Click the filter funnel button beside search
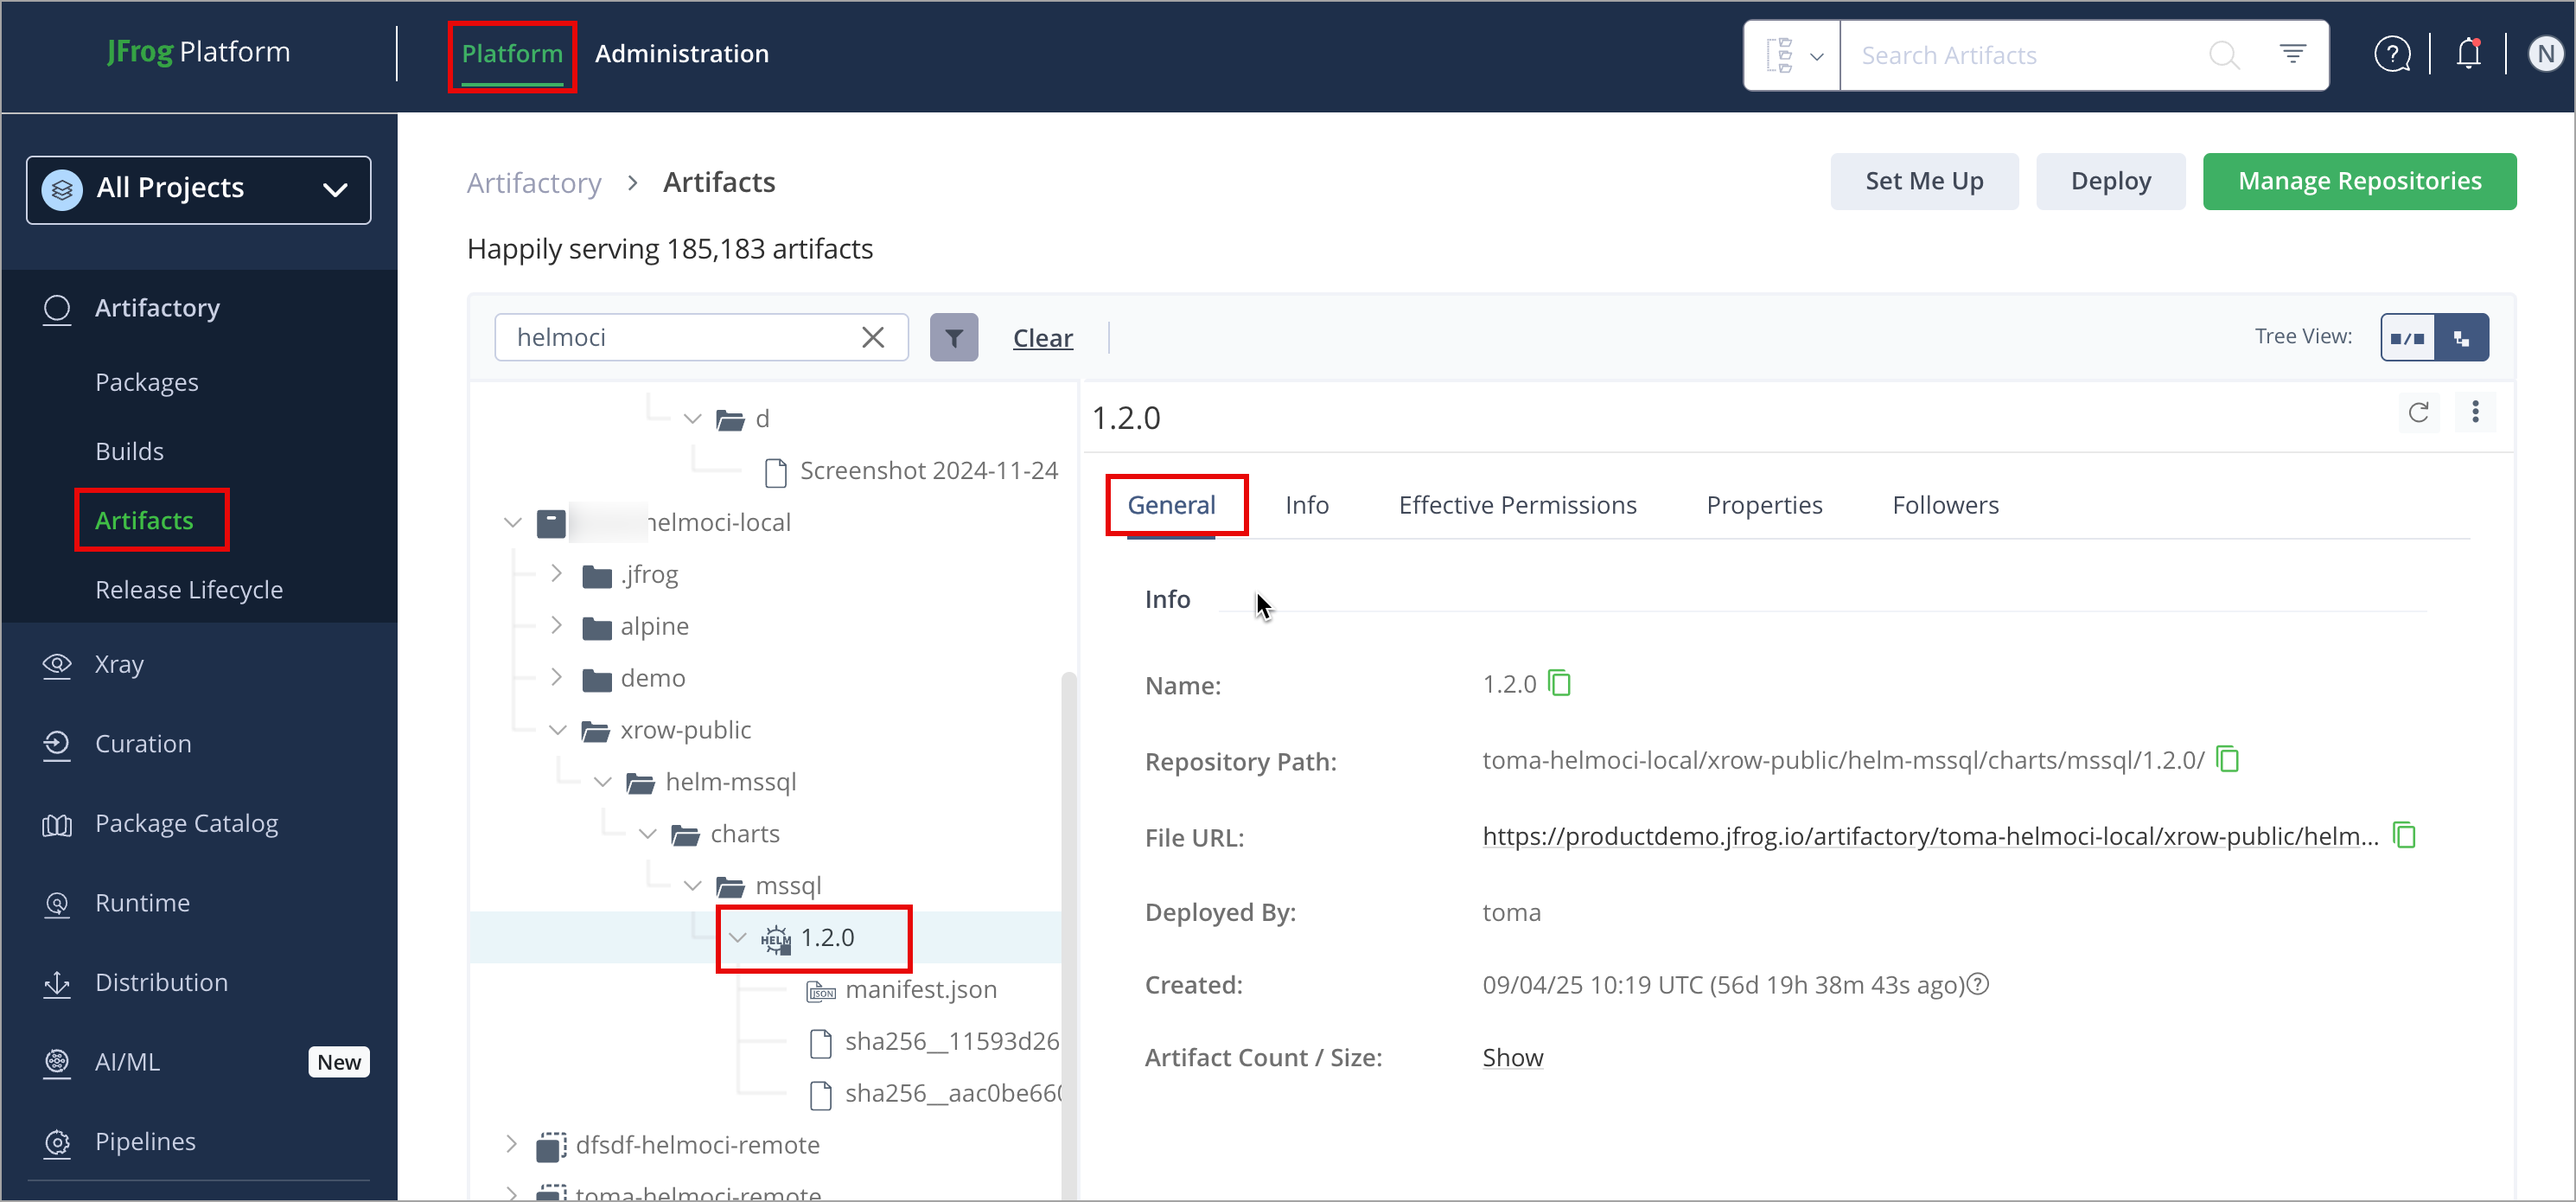Viewport: 2576px width, 1202px height. (953, 338)
